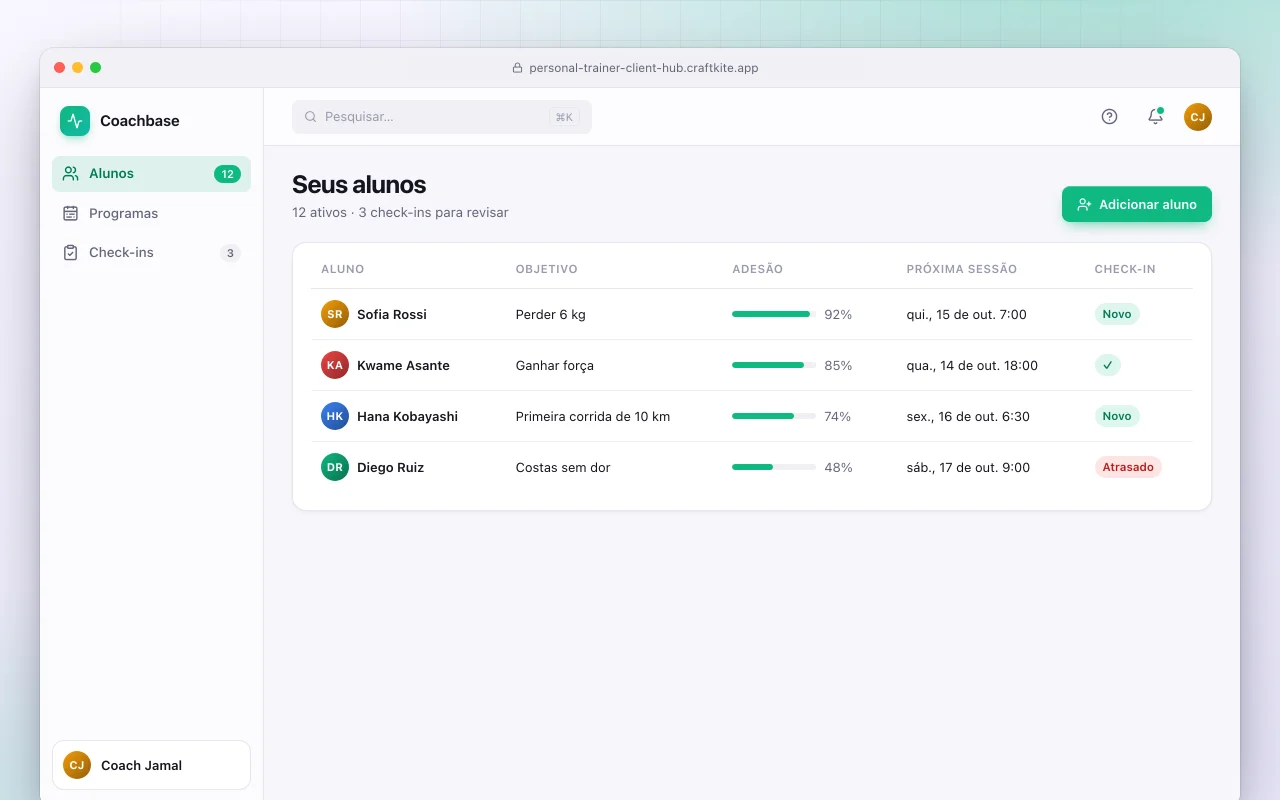
Task: Click the Novo badge for Sofia Rossi
Action: point(1117,314)
